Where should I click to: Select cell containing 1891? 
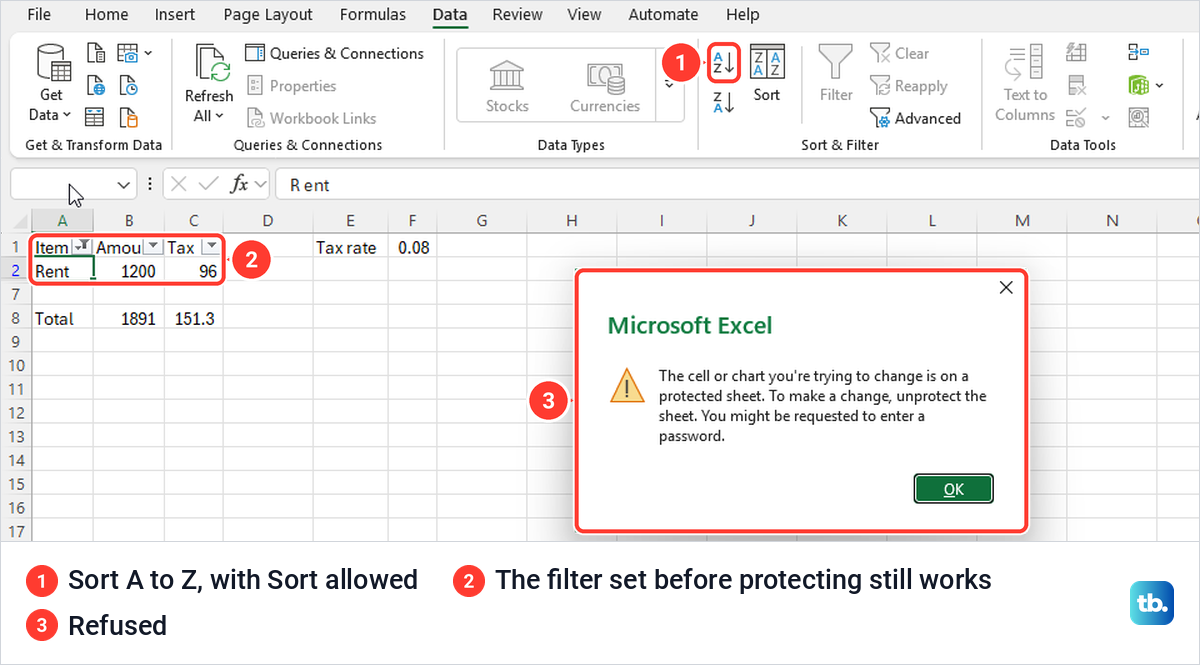tap(129, 319)
